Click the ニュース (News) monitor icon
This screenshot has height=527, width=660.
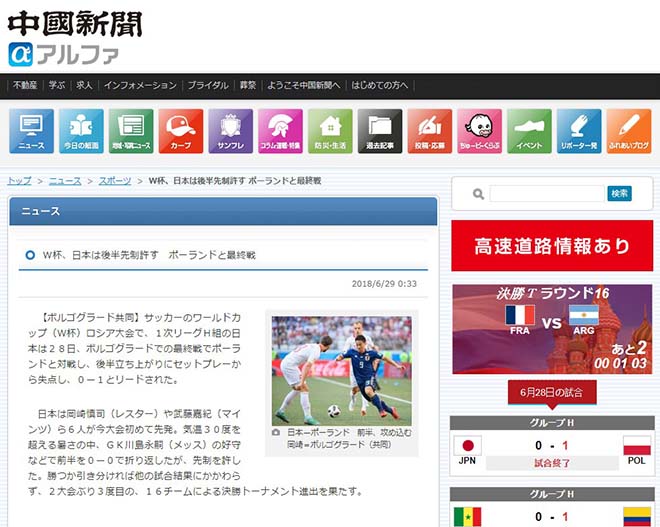coord(31,131)
